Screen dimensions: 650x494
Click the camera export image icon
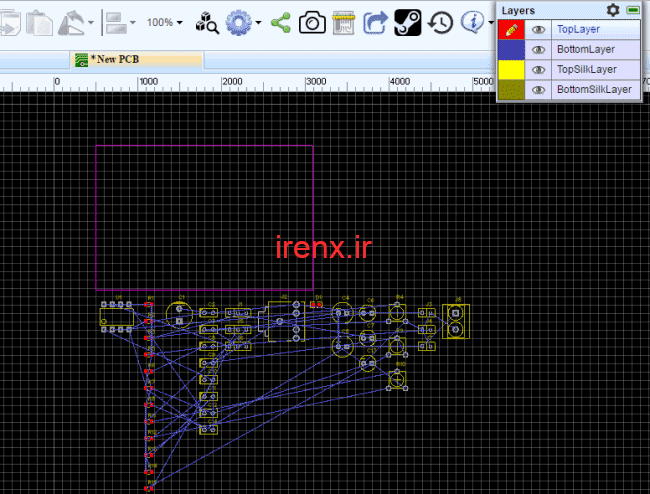pyautogui.click(x=312, y=21)
